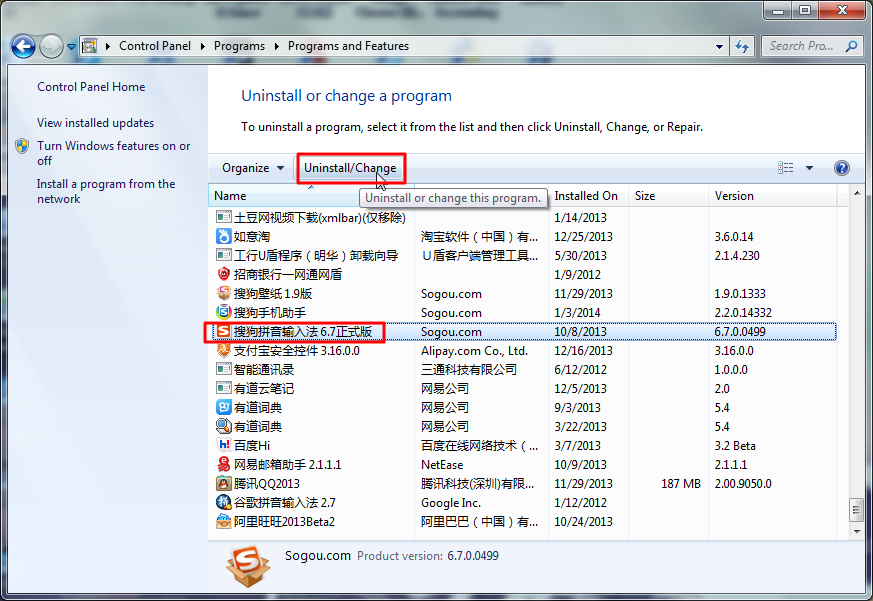Sort by the Version column header
This screenshot has height=601, width=873.
pyautogui.click(x=772, y=196)
